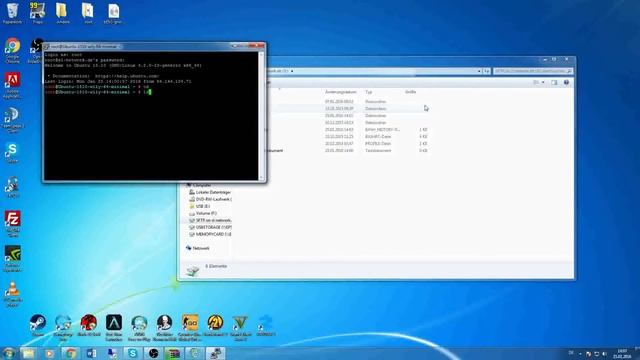This screenshot has height=360, width=640.
Task: Sort files by Größe column
Action: pos(410,92)
